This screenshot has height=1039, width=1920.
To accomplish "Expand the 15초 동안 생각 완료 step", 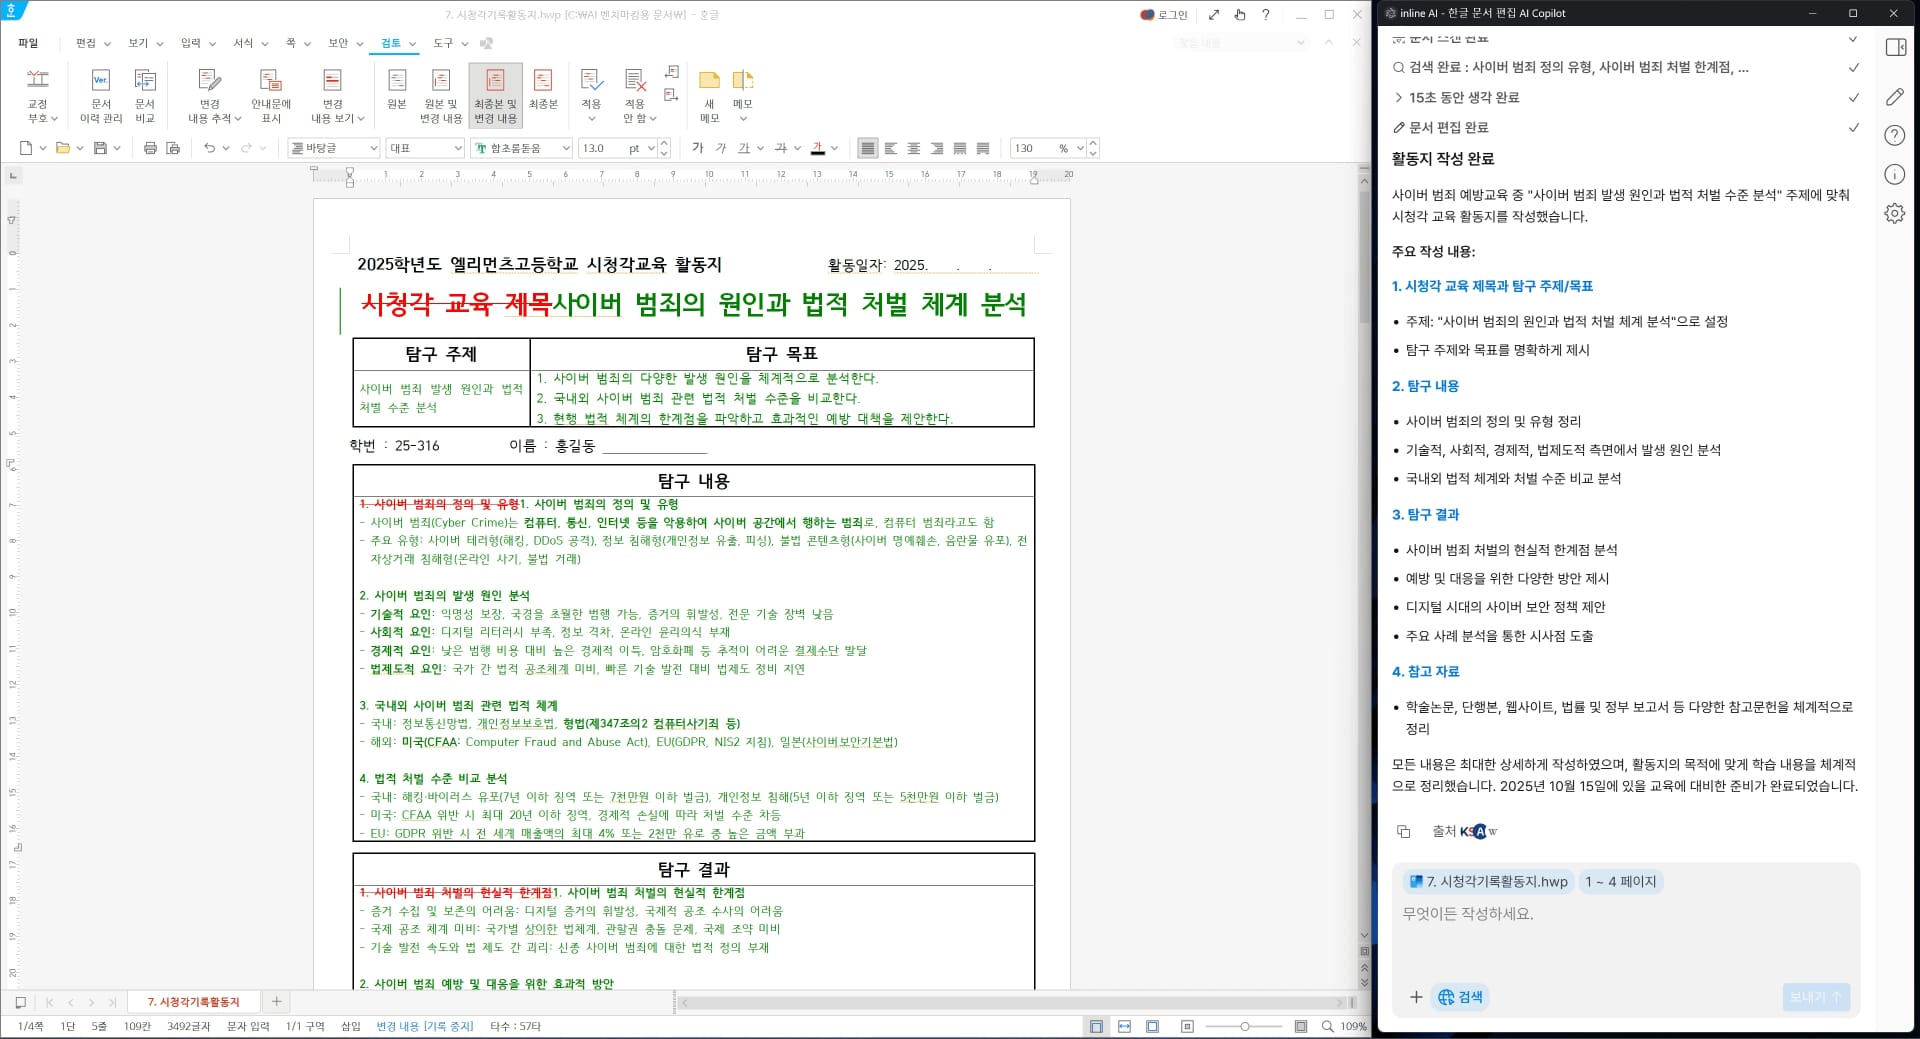I will 1399,97.
